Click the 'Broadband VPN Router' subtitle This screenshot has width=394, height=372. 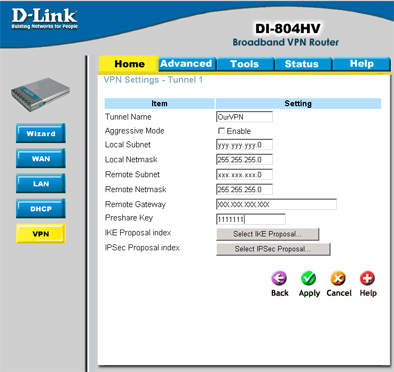(286, 42)
